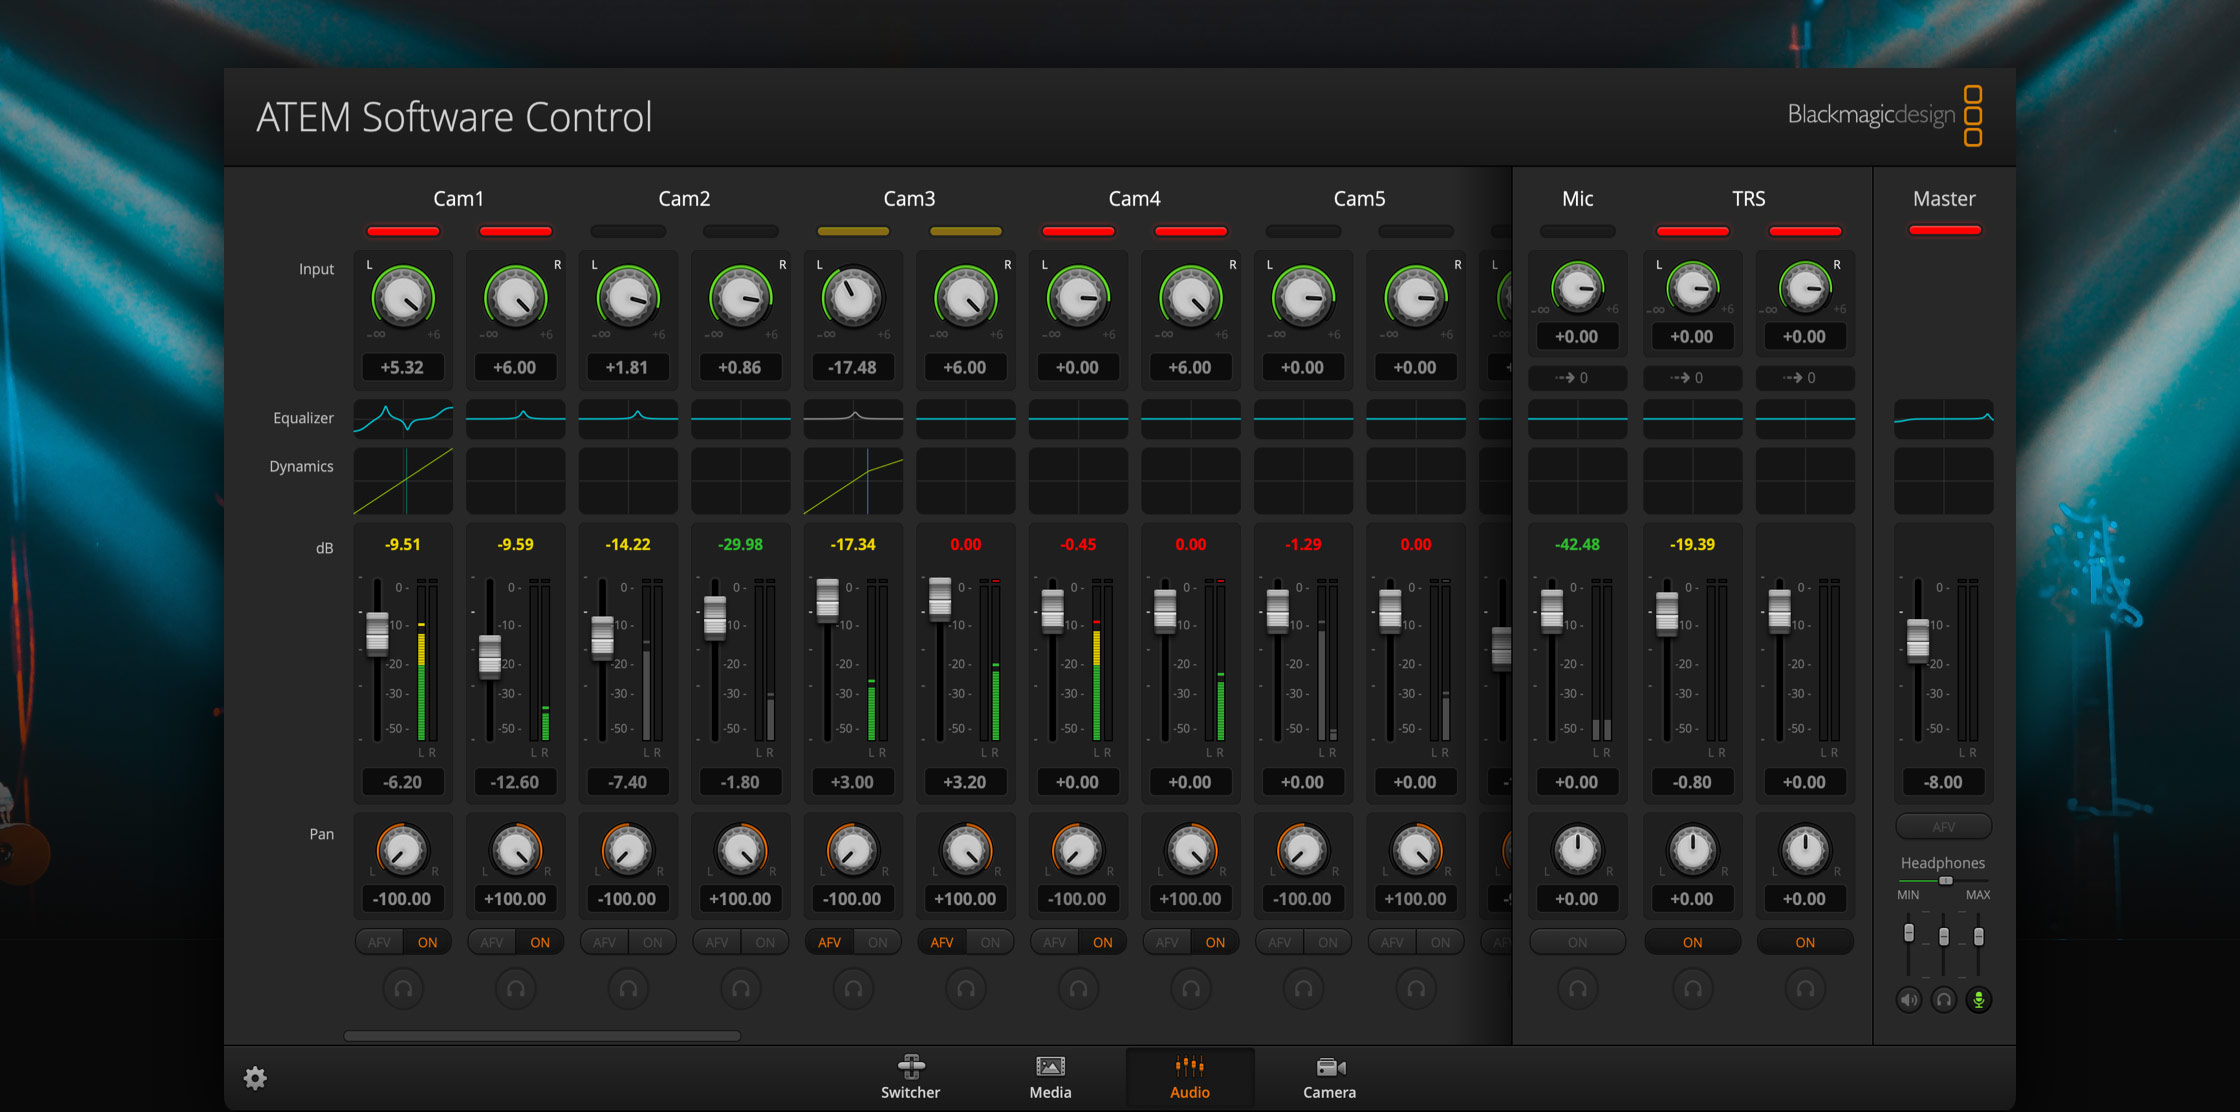Open Cam1's equalizer curve display
2240x1112 pixels.
[403, 419]
